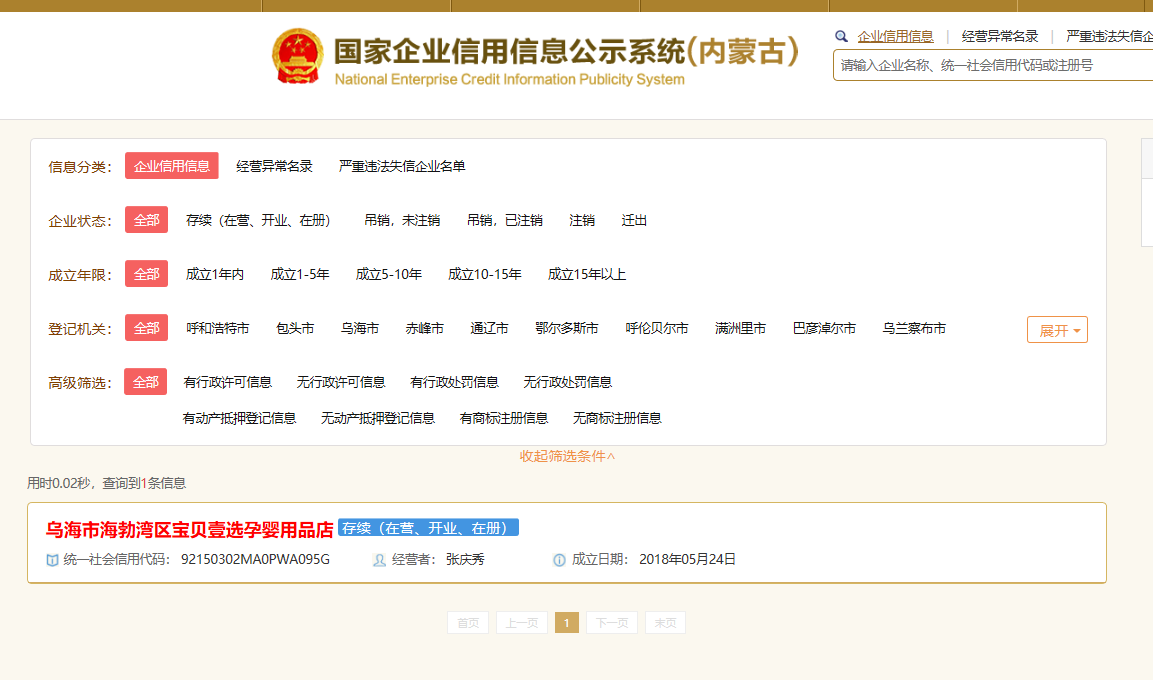Filter by 成立10-15年
Image resolution: width=1153 pixels, height=680 pixels.
(485, 274)
